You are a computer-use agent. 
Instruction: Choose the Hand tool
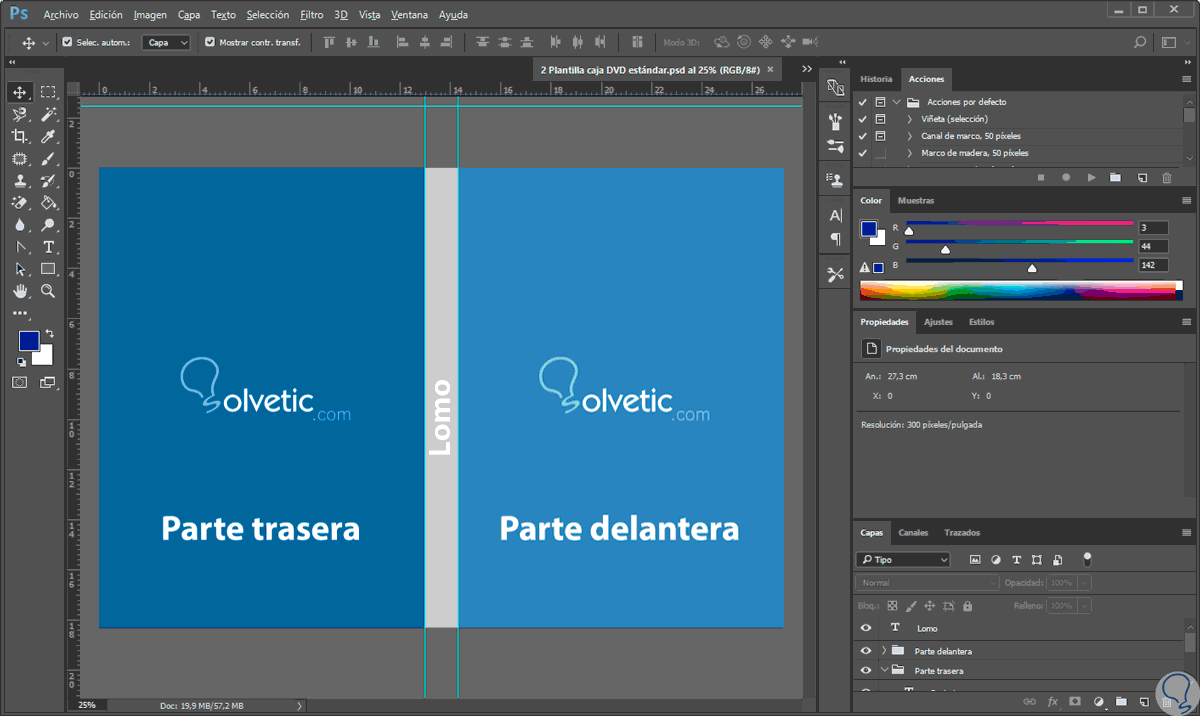19,291
